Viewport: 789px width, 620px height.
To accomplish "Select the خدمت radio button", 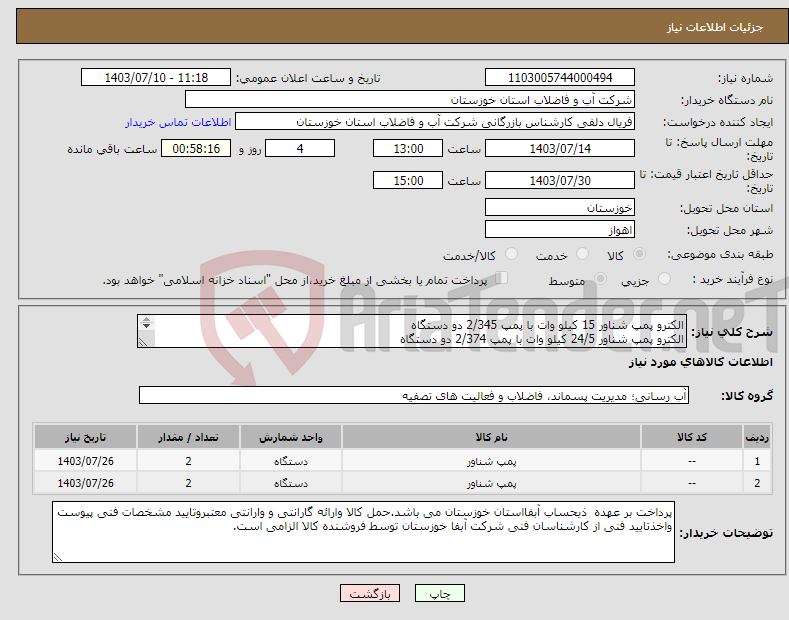I will click(x=582, y=254).
